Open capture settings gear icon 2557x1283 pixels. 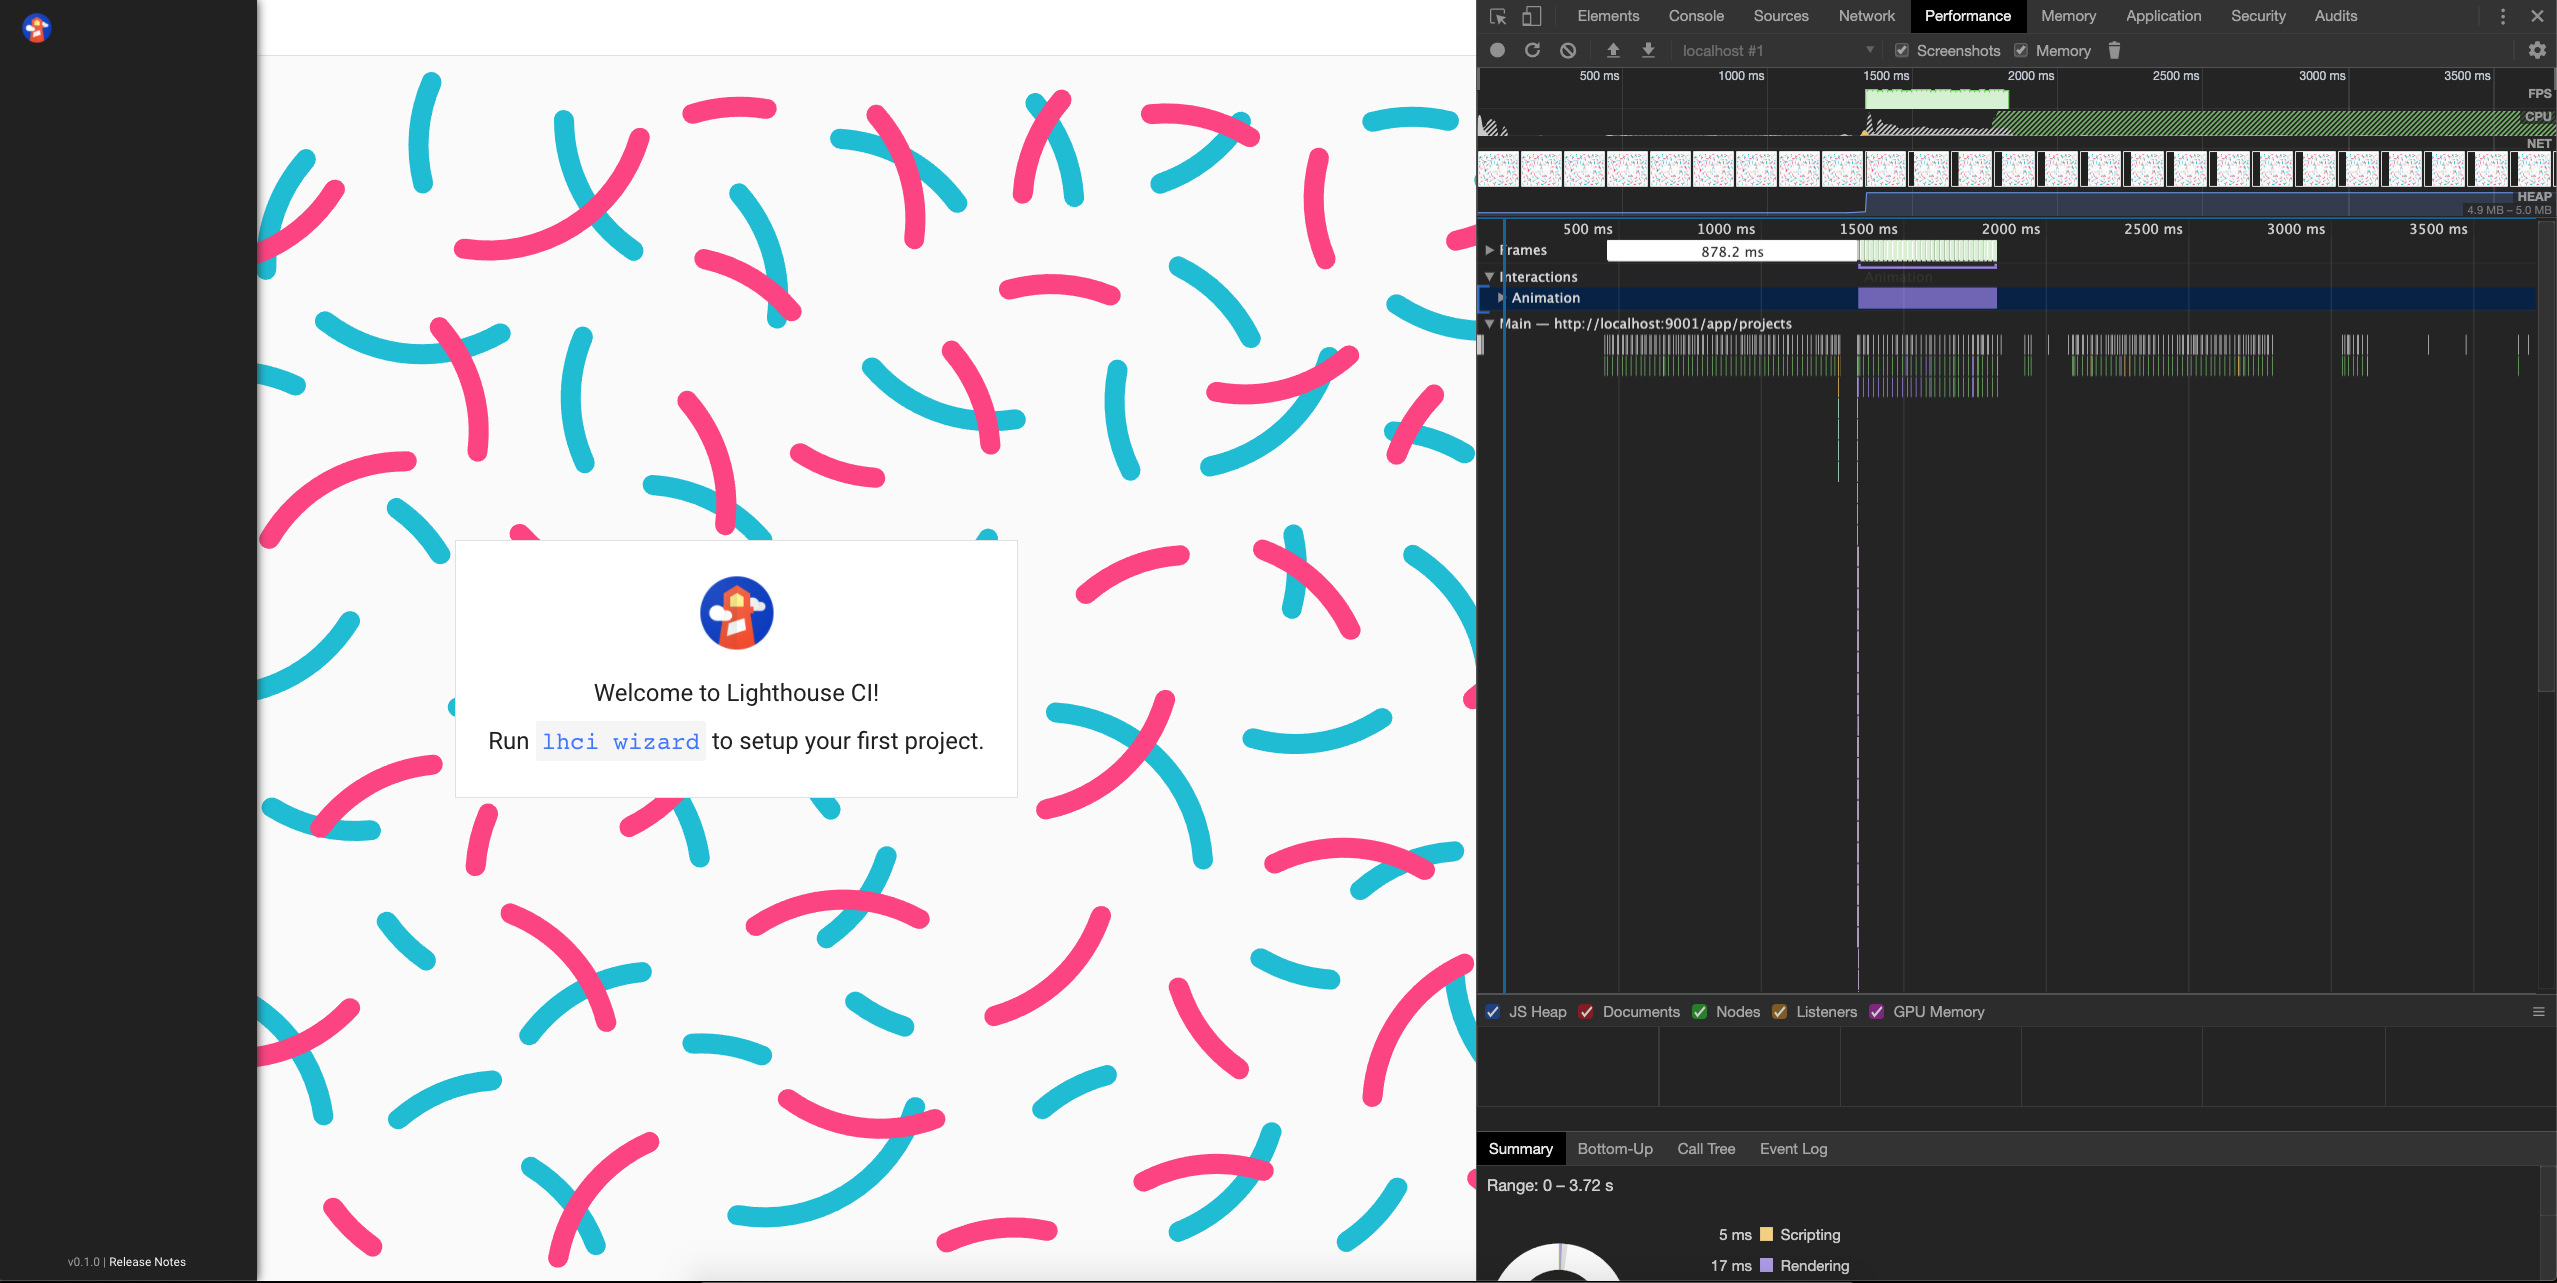[2537, 50]
